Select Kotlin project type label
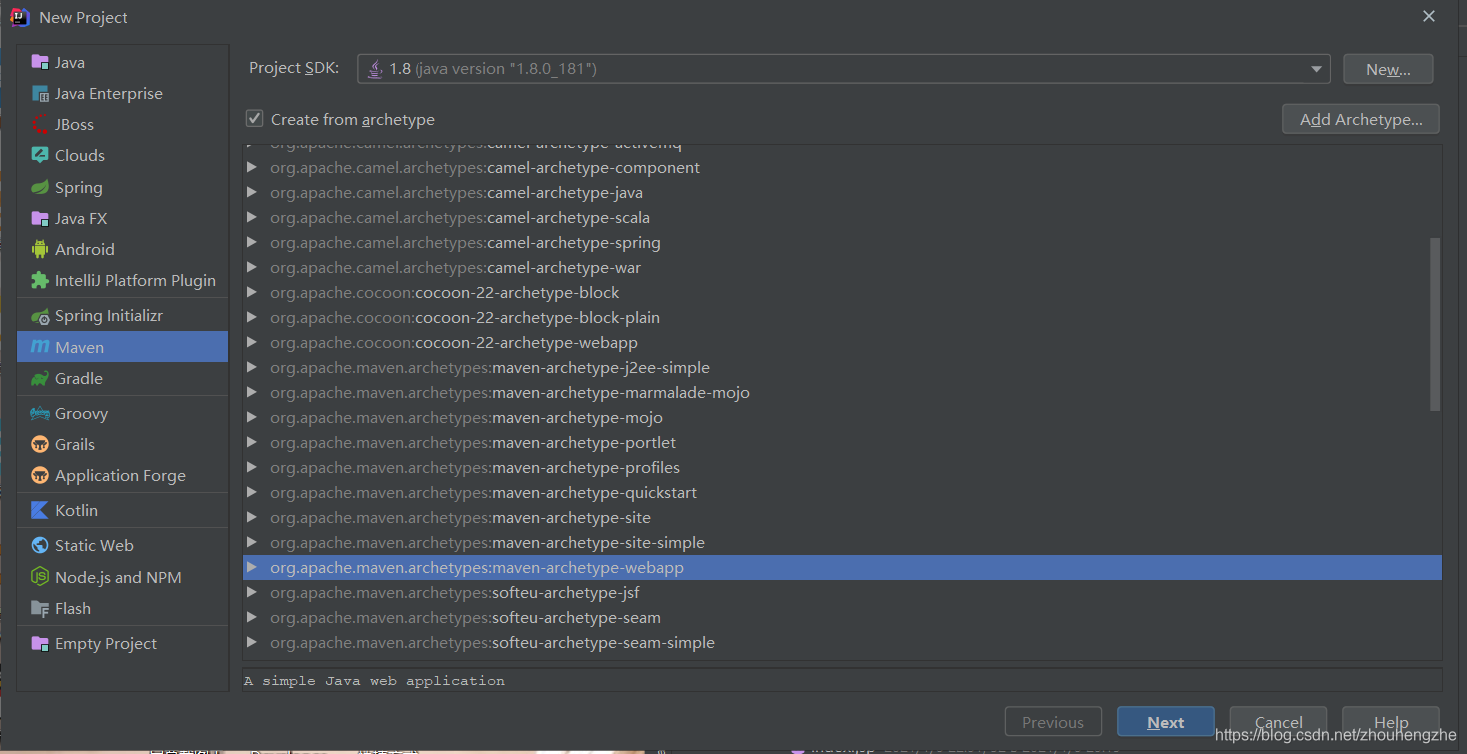 [76, 510]
